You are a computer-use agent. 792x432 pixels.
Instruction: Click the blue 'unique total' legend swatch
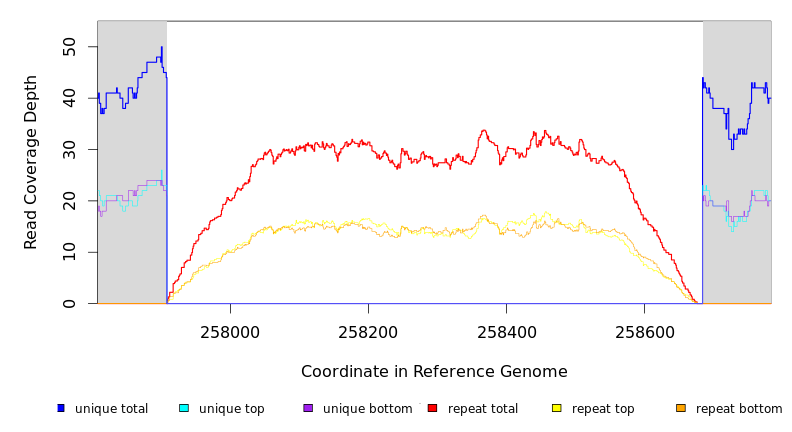(61, 408)
